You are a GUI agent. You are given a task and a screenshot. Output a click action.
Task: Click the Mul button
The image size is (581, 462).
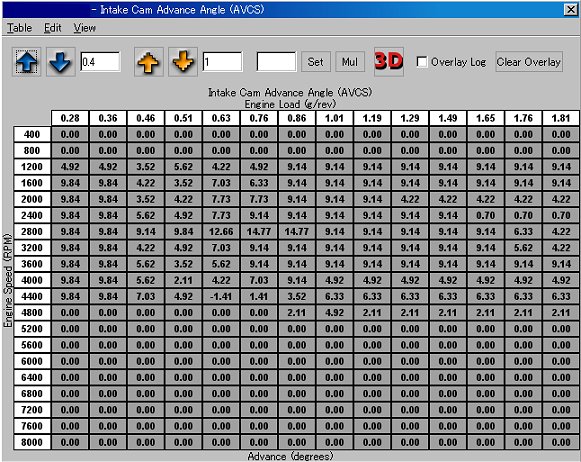pos(350,62)
